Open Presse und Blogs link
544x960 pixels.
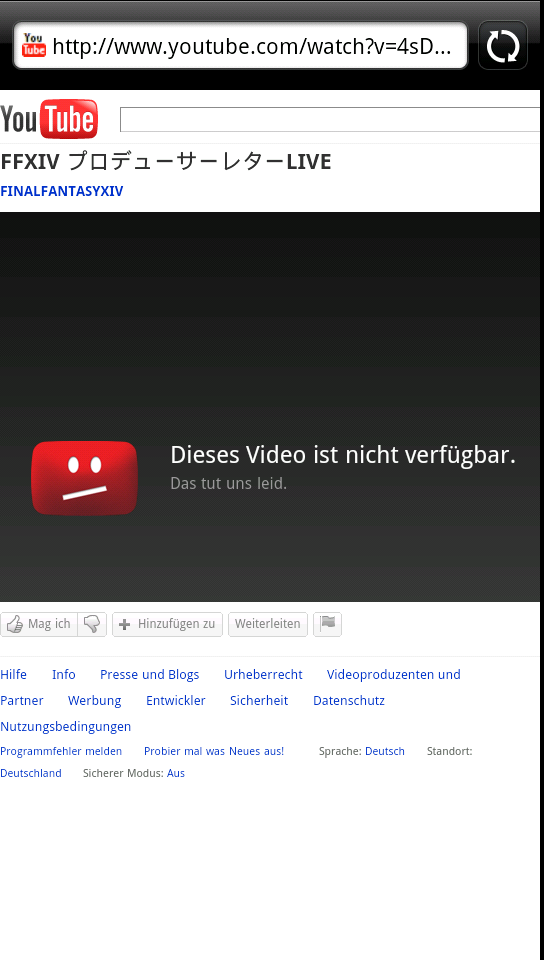coord(150,675)
